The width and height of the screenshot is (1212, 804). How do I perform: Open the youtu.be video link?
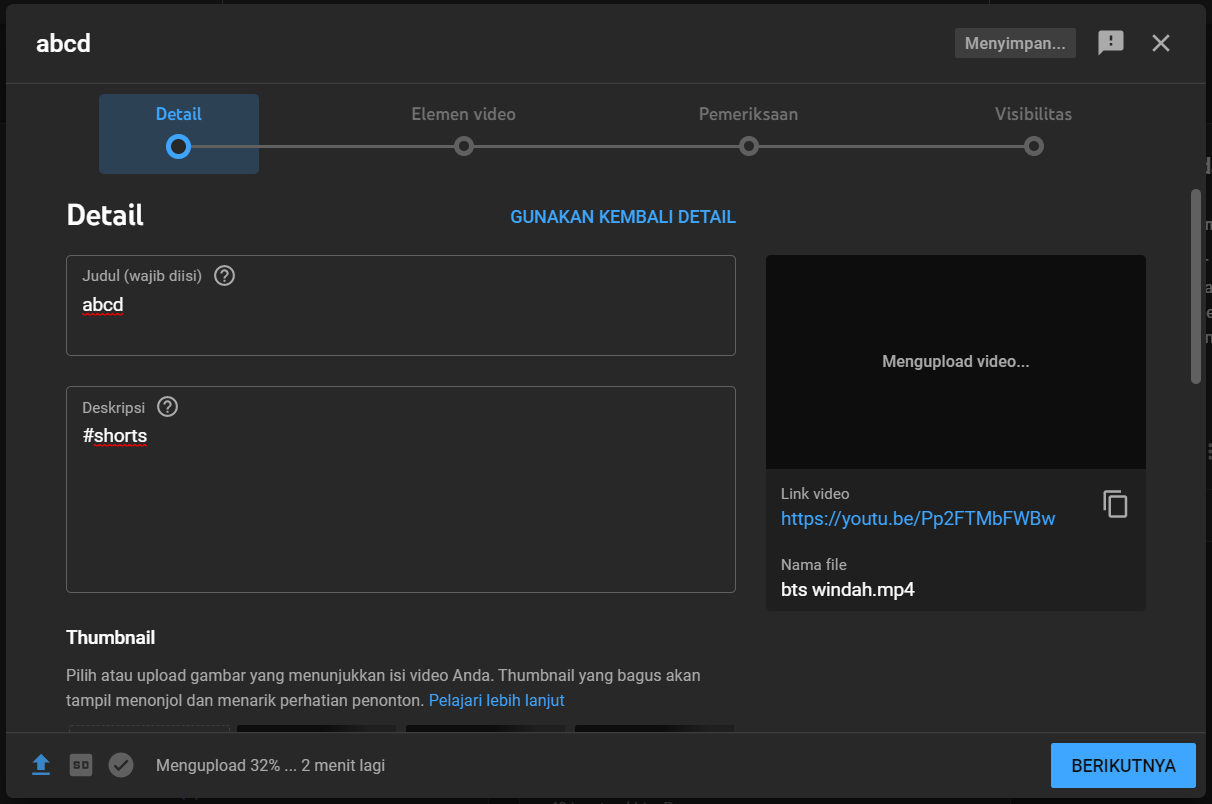tap(917, 518)
